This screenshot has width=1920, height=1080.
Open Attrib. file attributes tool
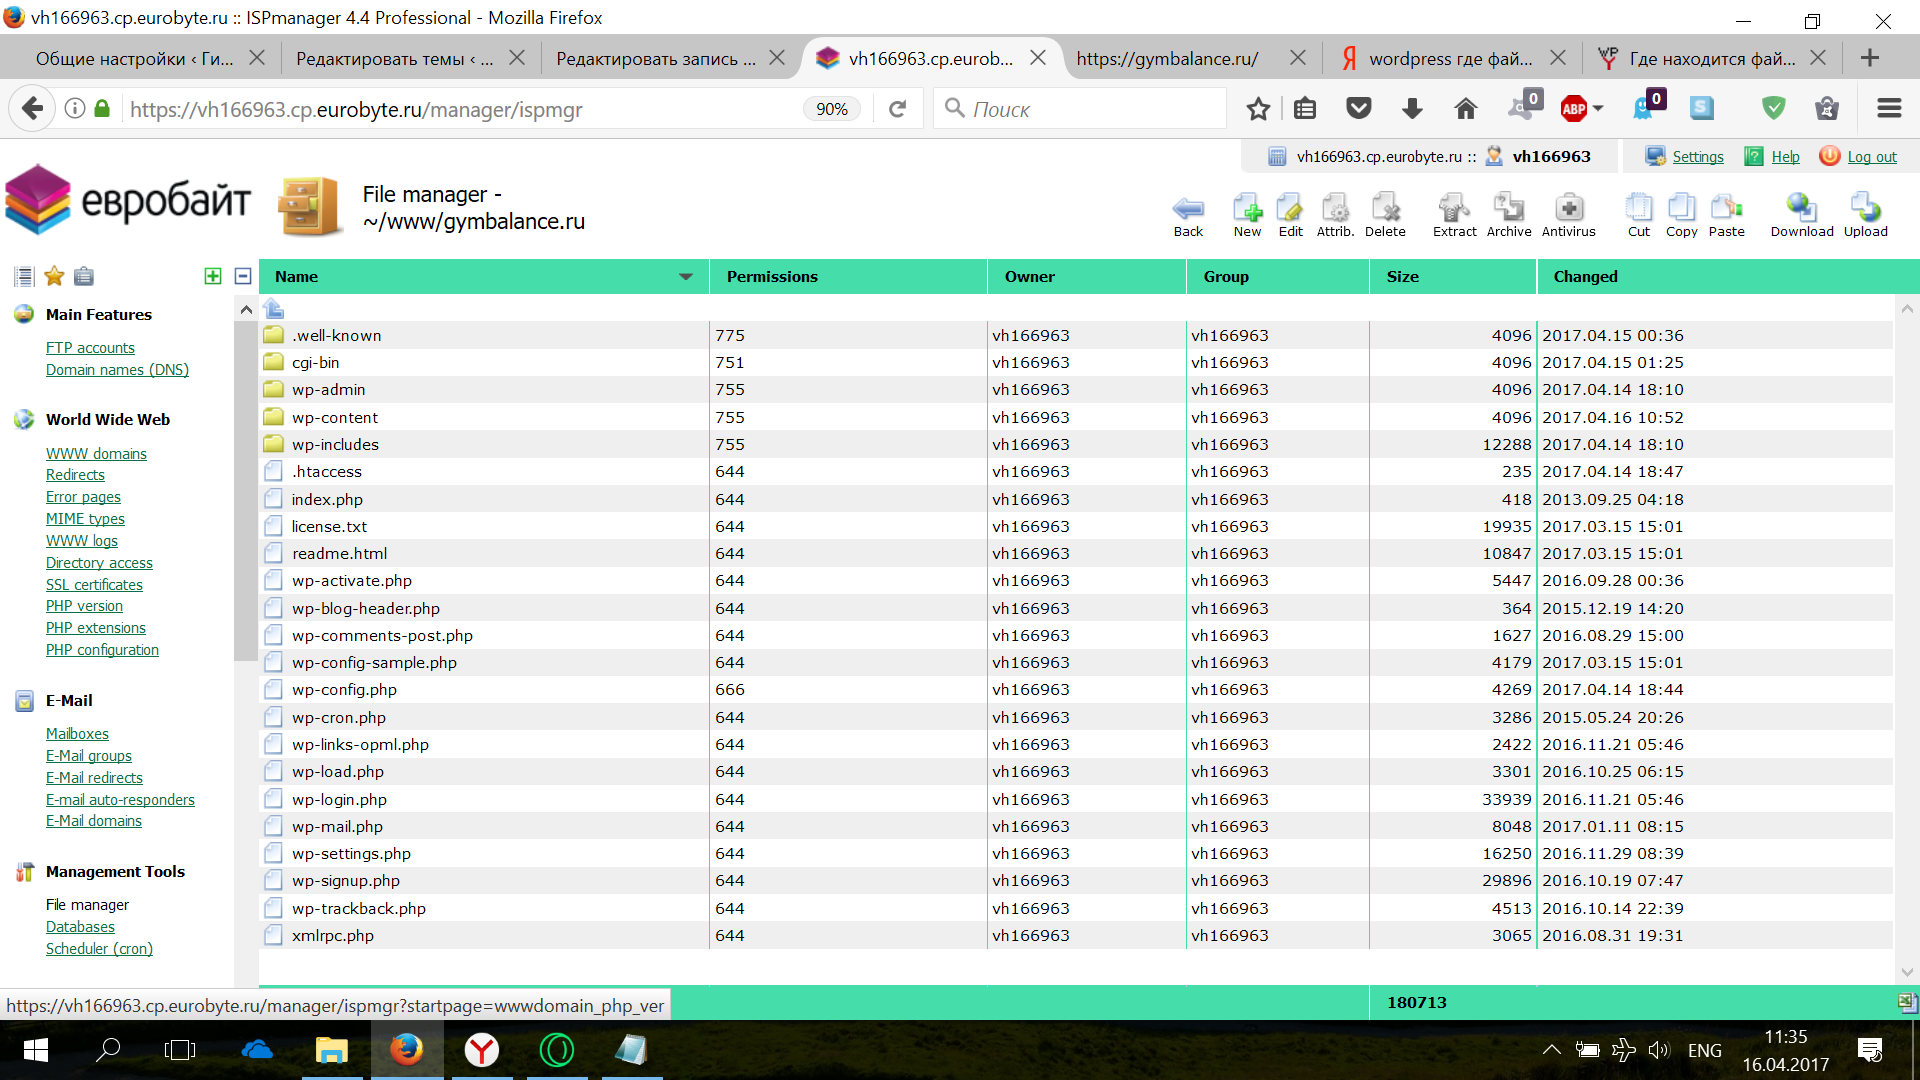coord(1335,215)
